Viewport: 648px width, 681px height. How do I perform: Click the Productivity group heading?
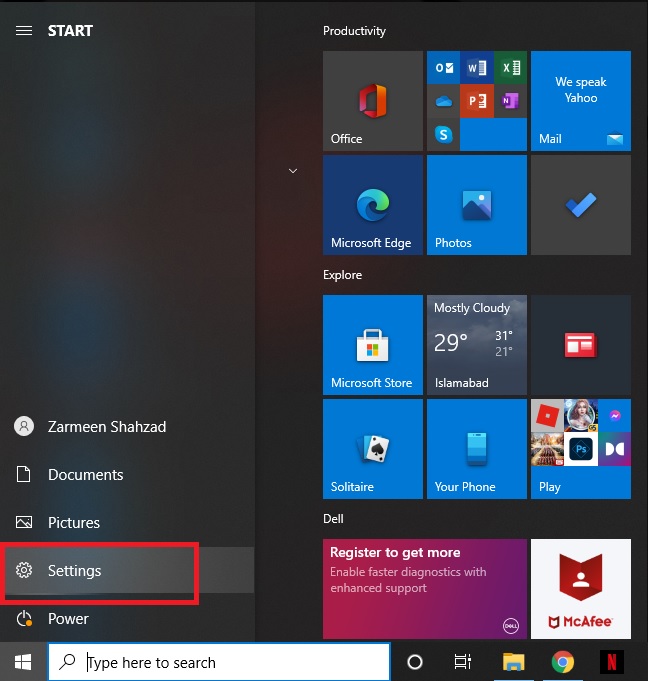click(x=354, y=31)
